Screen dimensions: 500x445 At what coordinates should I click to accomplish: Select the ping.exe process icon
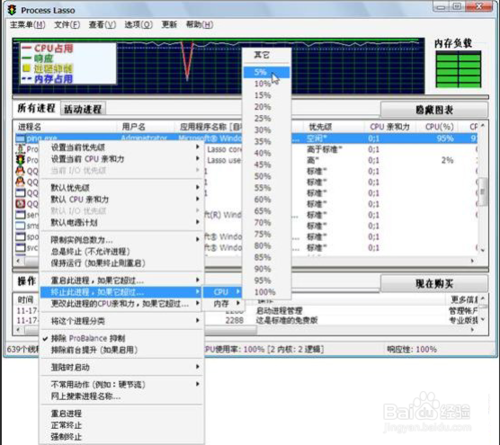click(x=20, y=138)
